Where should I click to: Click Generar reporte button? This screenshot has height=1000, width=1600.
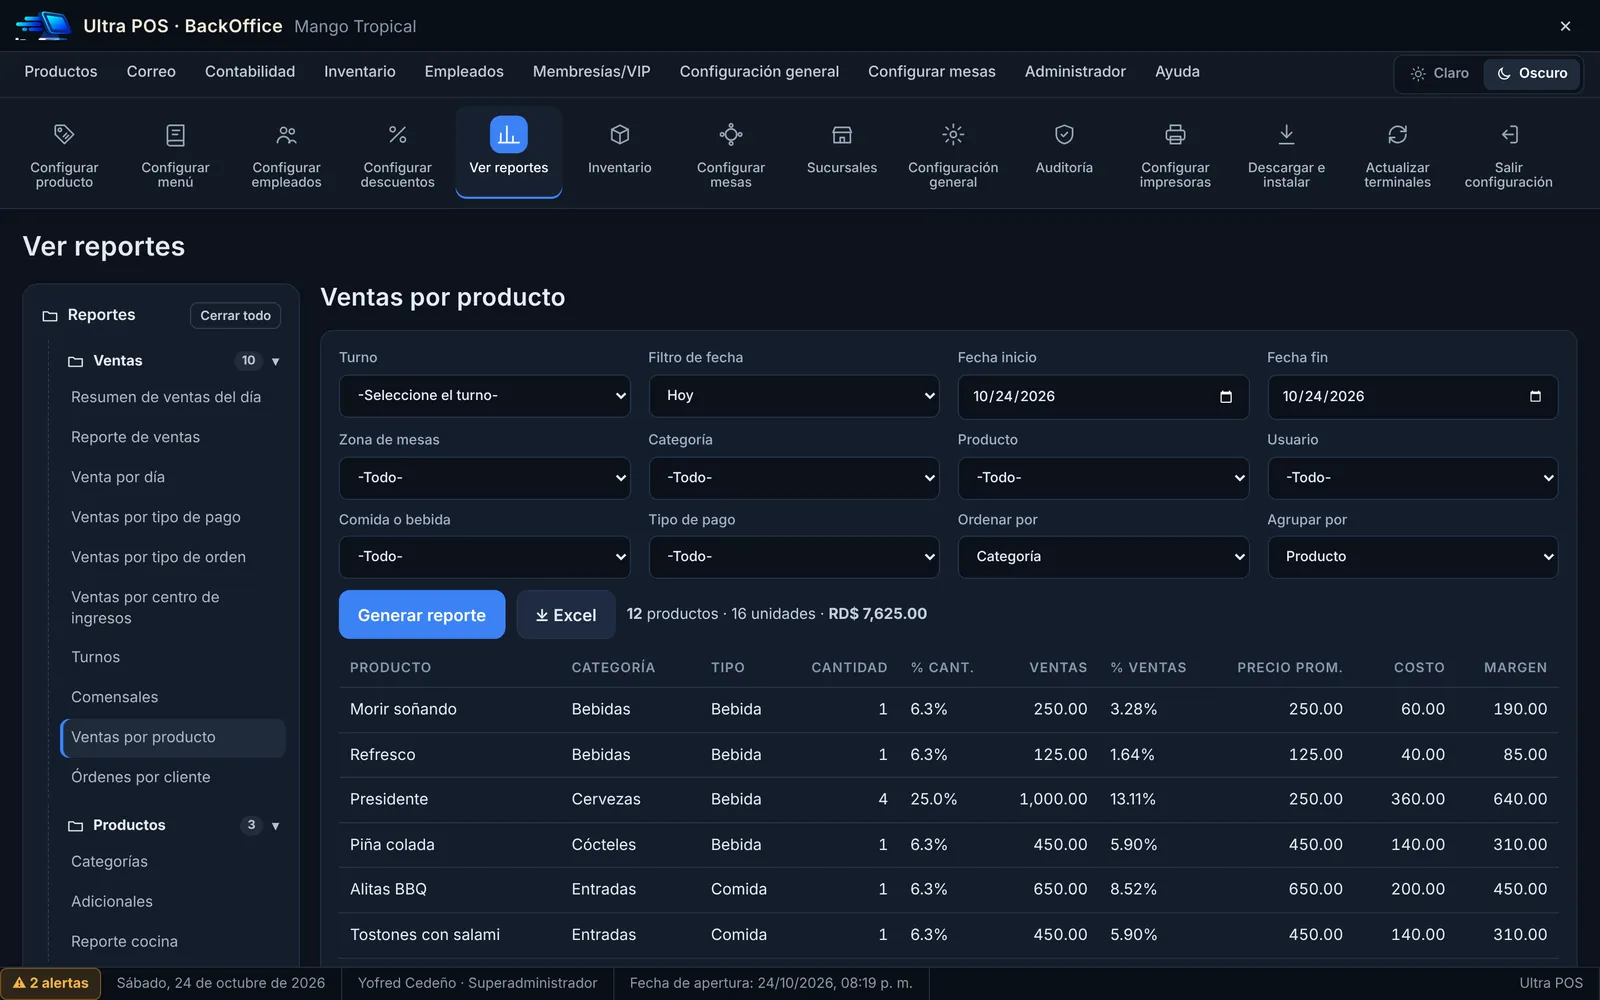click(x=422, y=615)
